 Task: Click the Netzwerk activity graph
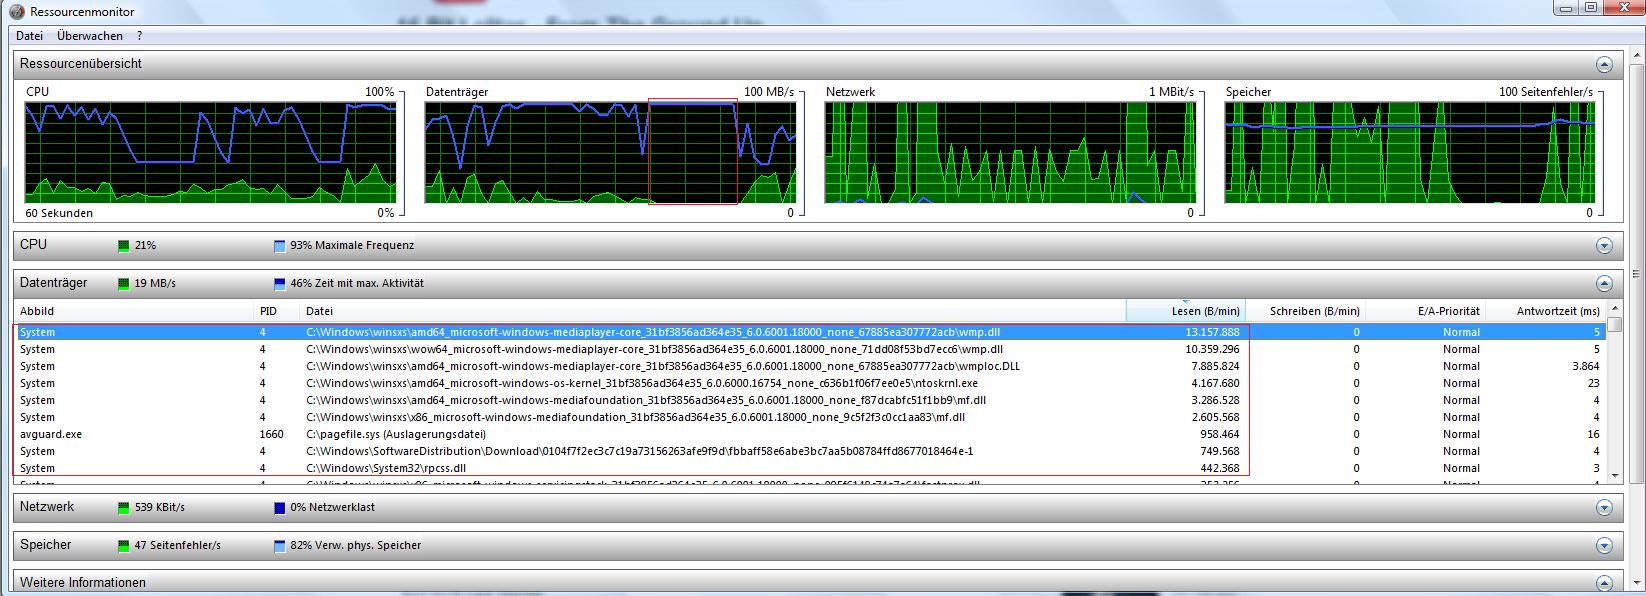pos(1011,153)
